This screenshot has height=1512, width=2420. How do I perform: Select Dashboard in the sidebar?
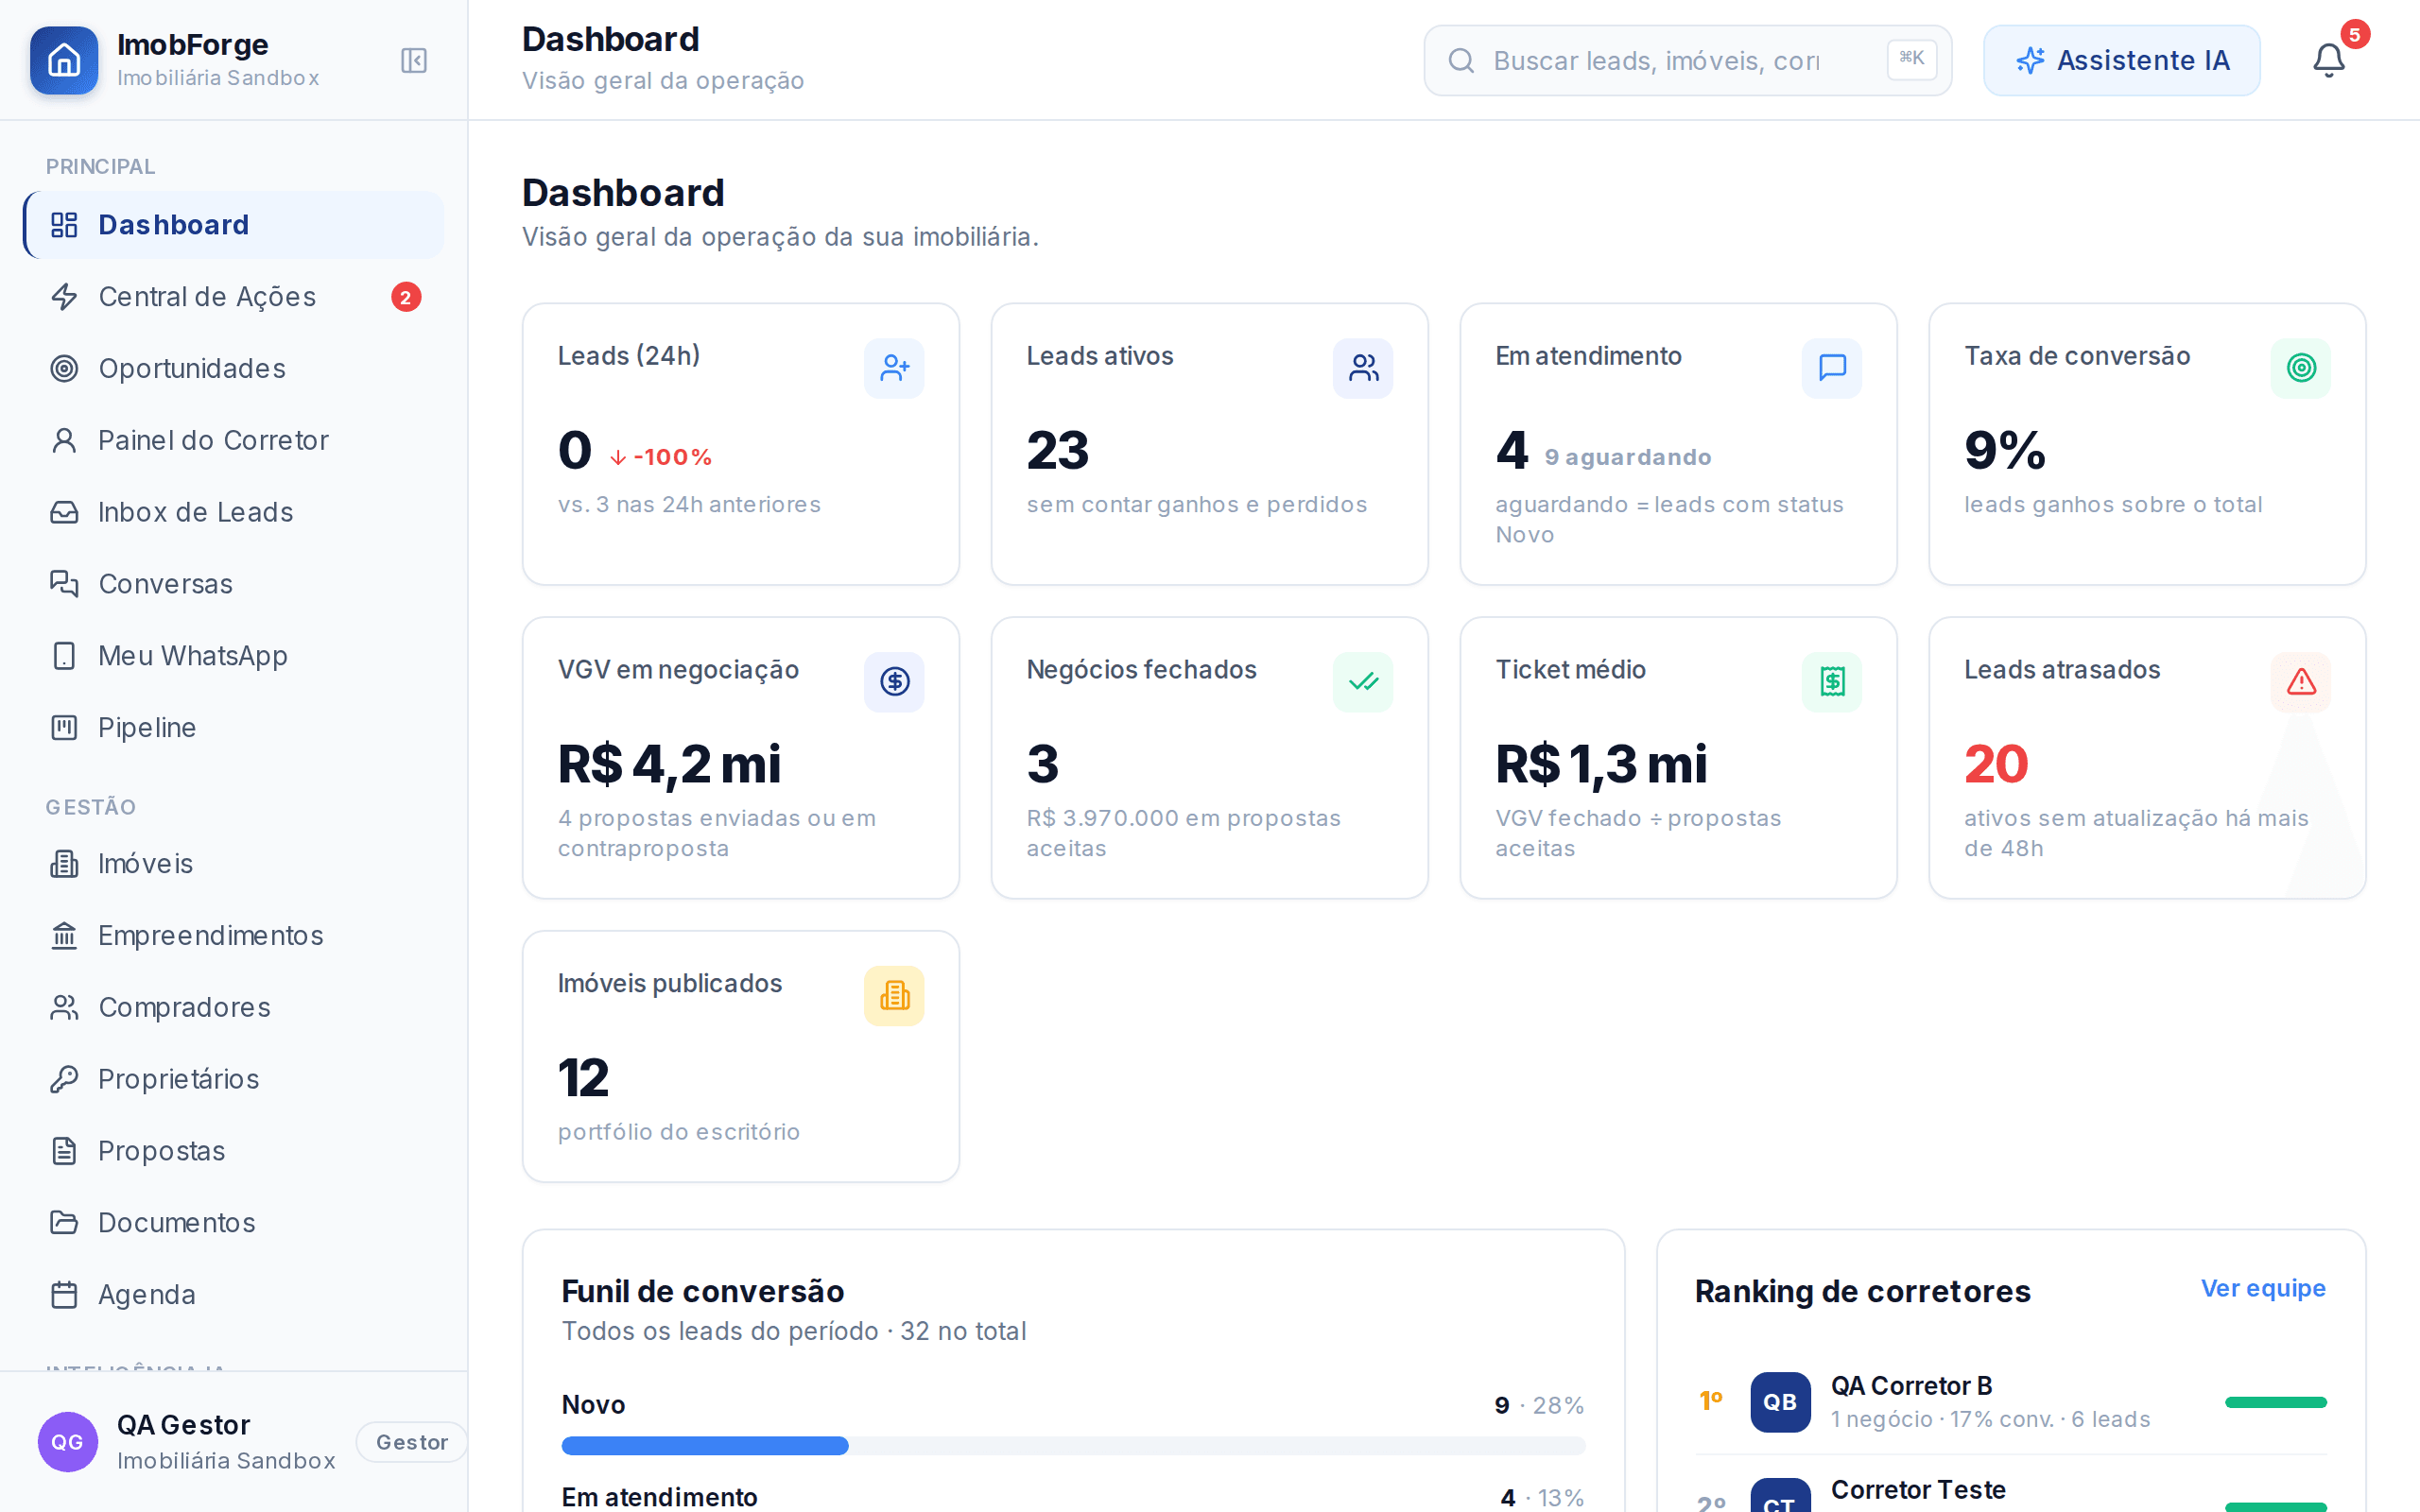(233, 225)
